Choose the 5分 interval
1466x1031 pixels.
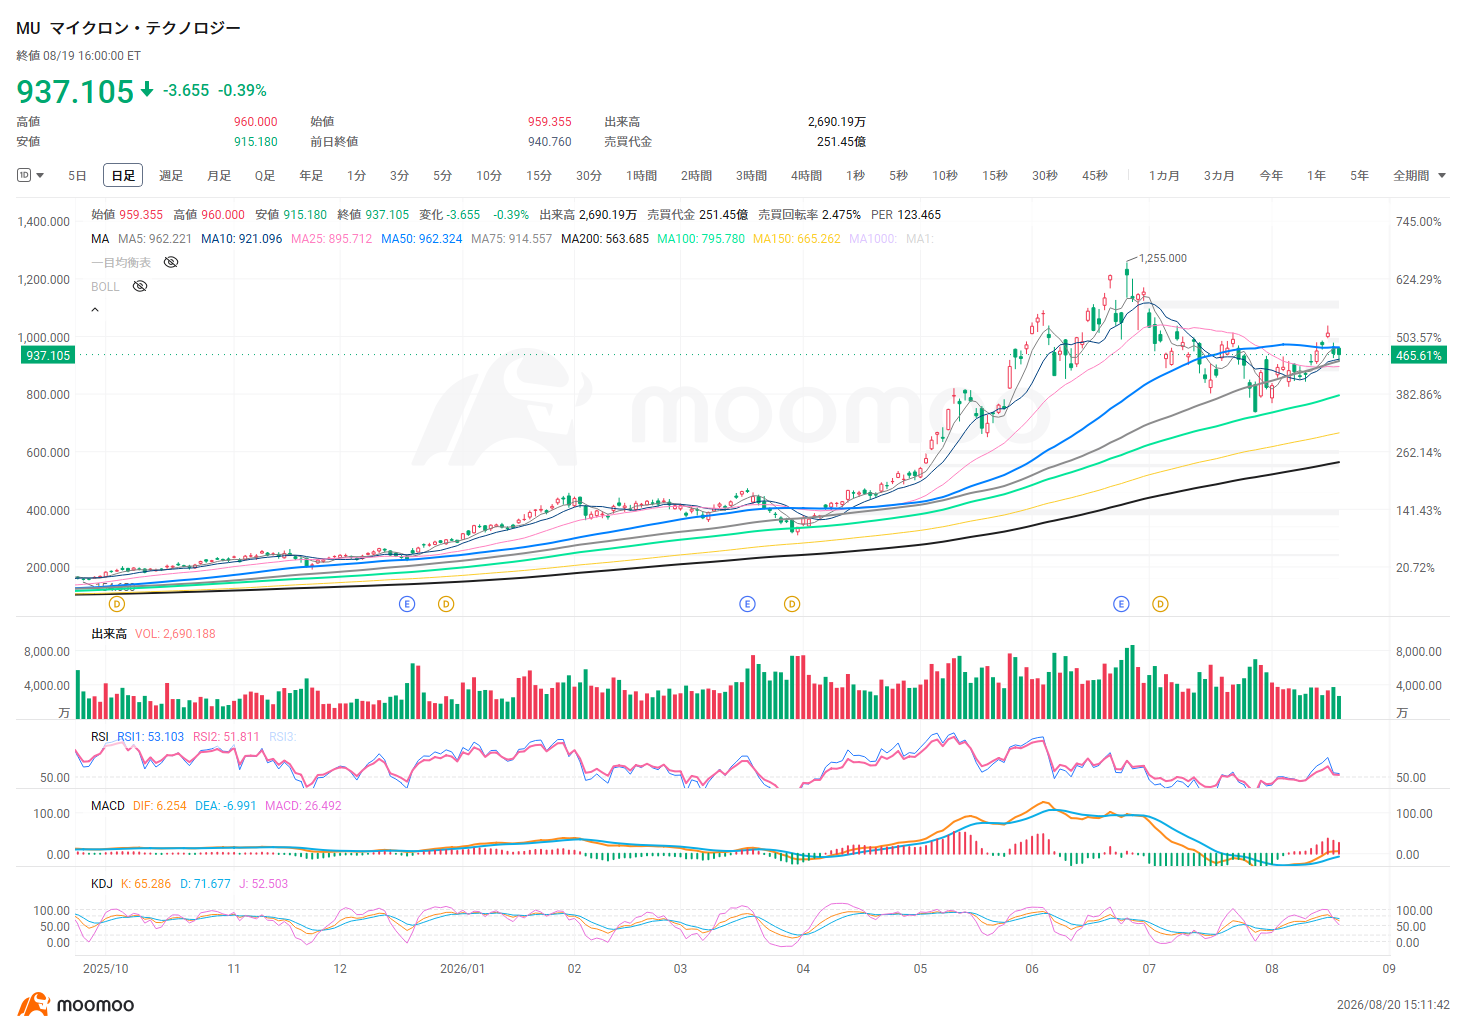click(443, 176)
